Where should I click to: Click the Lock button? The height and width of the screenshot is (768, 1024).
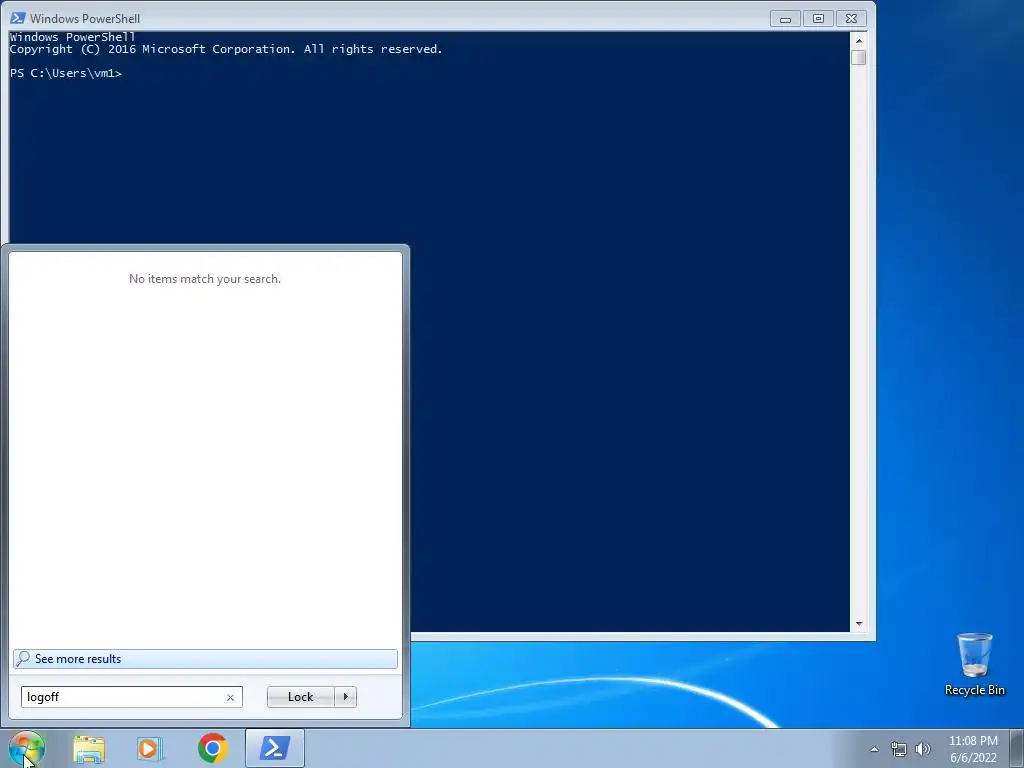pyautogui.click(x=300, y=697)
